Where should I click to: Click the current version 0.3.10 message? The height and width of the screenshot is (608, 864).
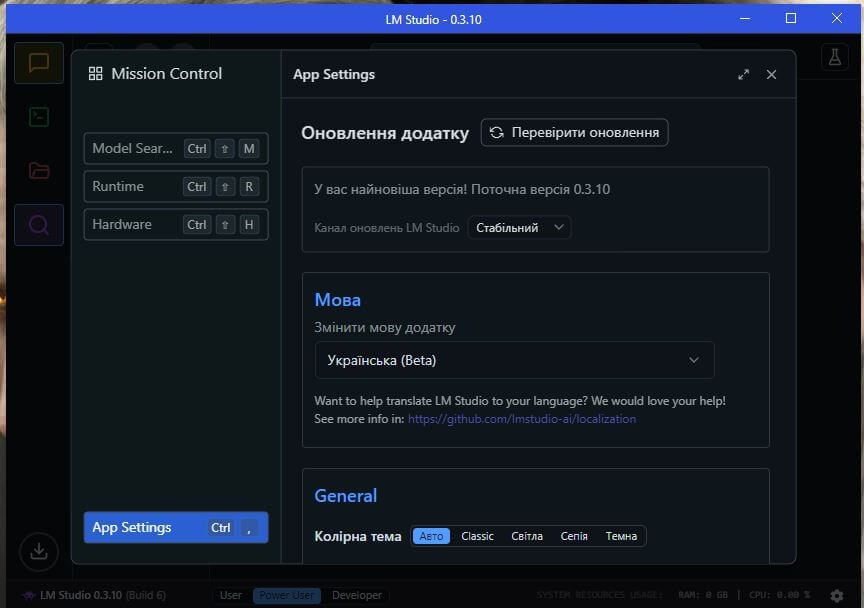coord(462,189)
